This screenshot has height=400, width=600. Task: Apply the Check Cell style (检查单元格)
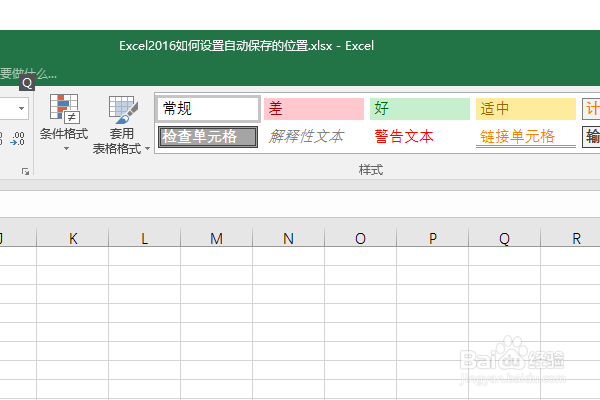pyautogui.click(x=208, y=137)
